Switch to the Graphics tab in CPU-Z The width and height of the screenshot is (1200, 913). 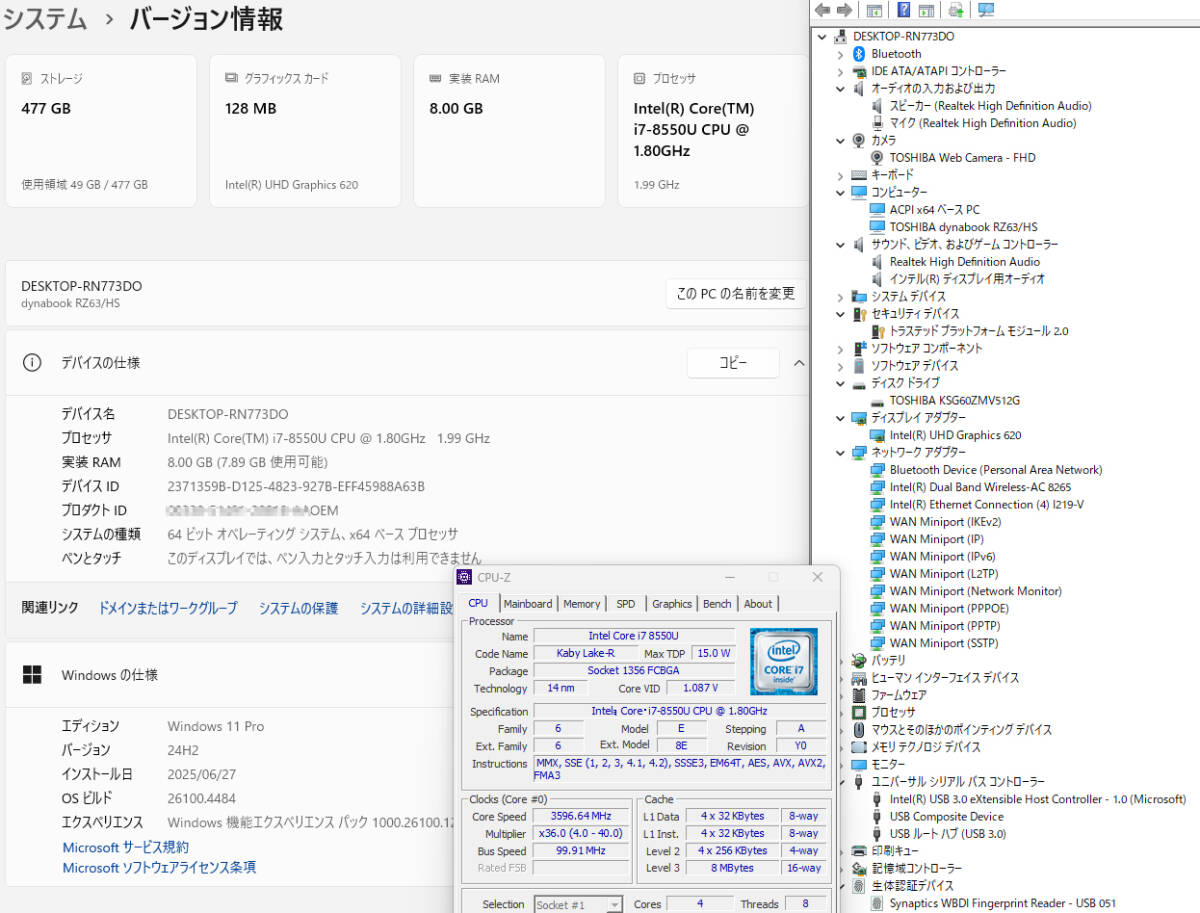click(671, 603)
